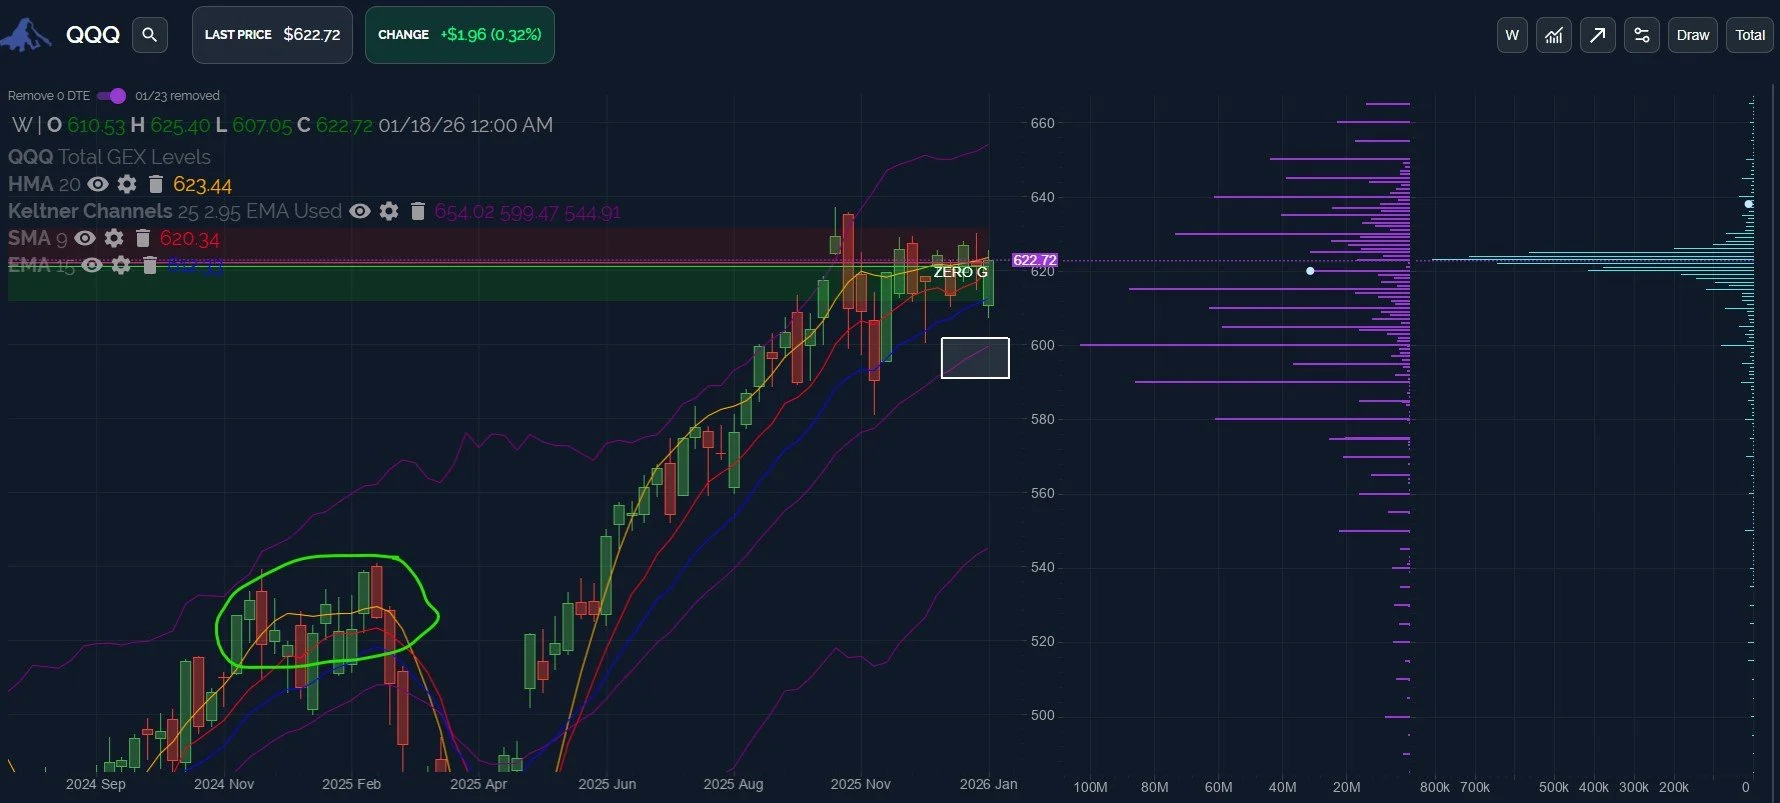Click the 2025 Apr date label
This screenshot has height=803, width=1780.
tap(479, 784)
